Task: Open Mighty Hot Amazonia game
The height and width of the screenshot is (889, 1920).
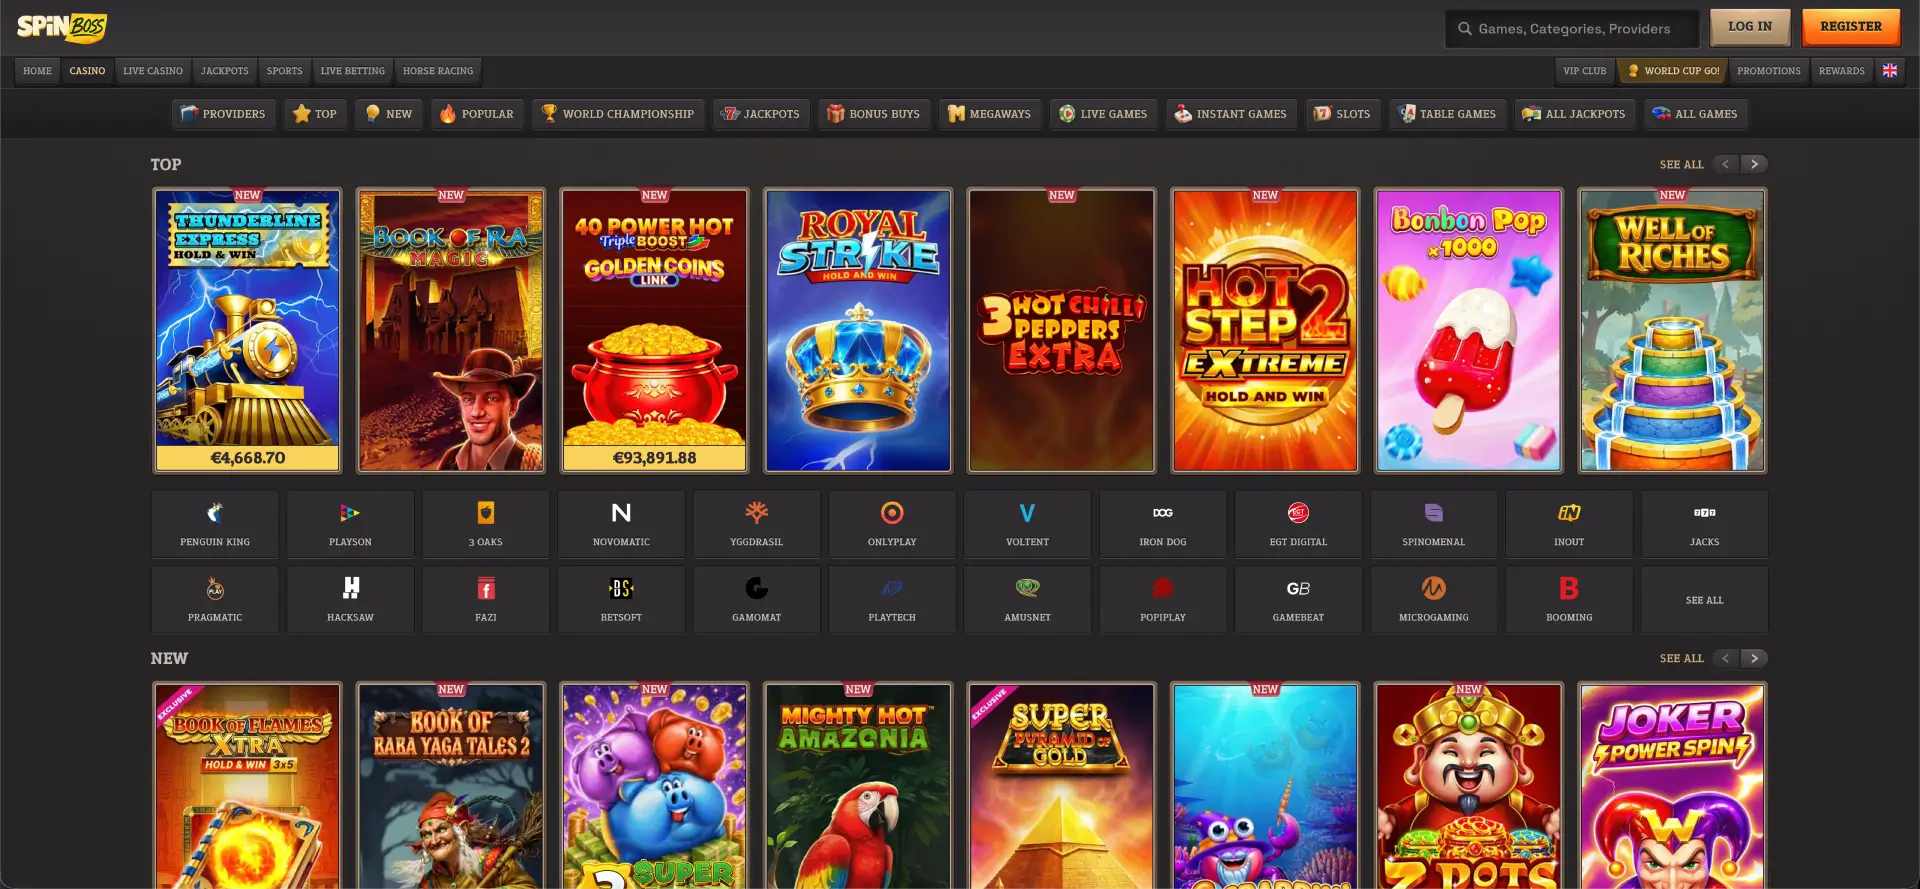Action: click(858, 786)
